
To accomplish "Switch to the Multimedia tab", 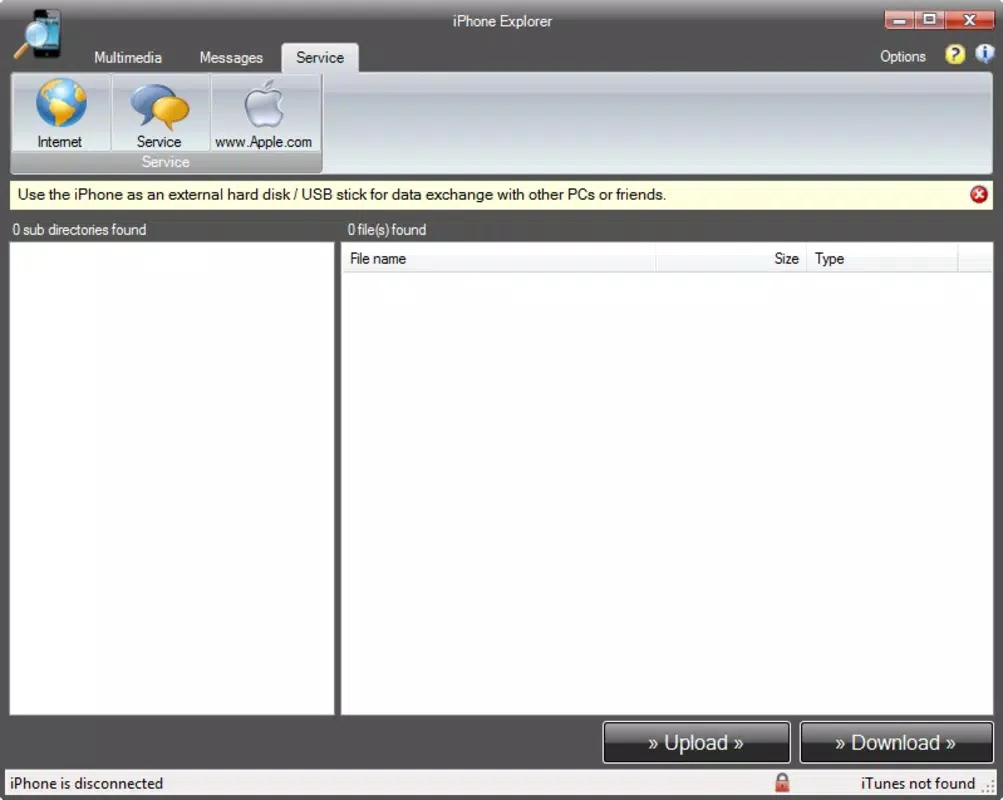I will point(128,58).
